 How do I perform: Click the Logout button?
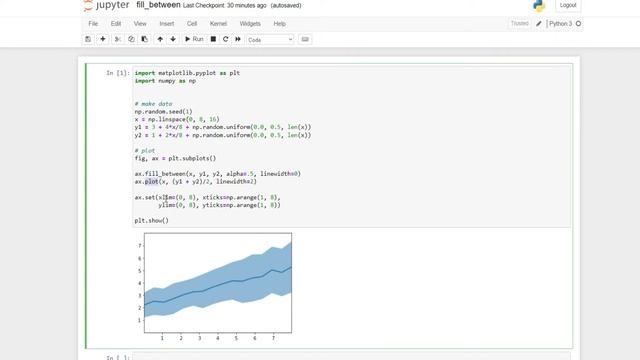(568, 5)
